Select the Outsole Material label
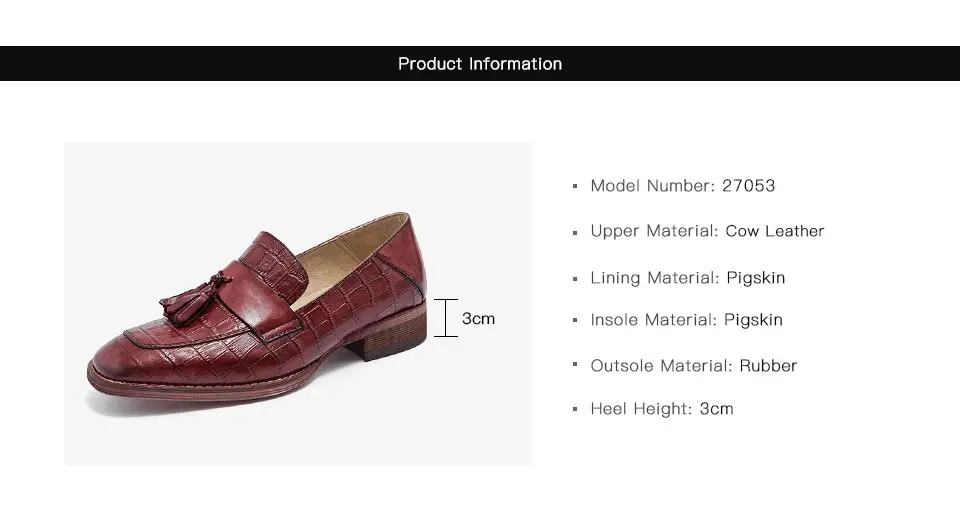Image resolution: width=960 pixels, height=527 pixels. pyautogui.click(x=661, y=366)
